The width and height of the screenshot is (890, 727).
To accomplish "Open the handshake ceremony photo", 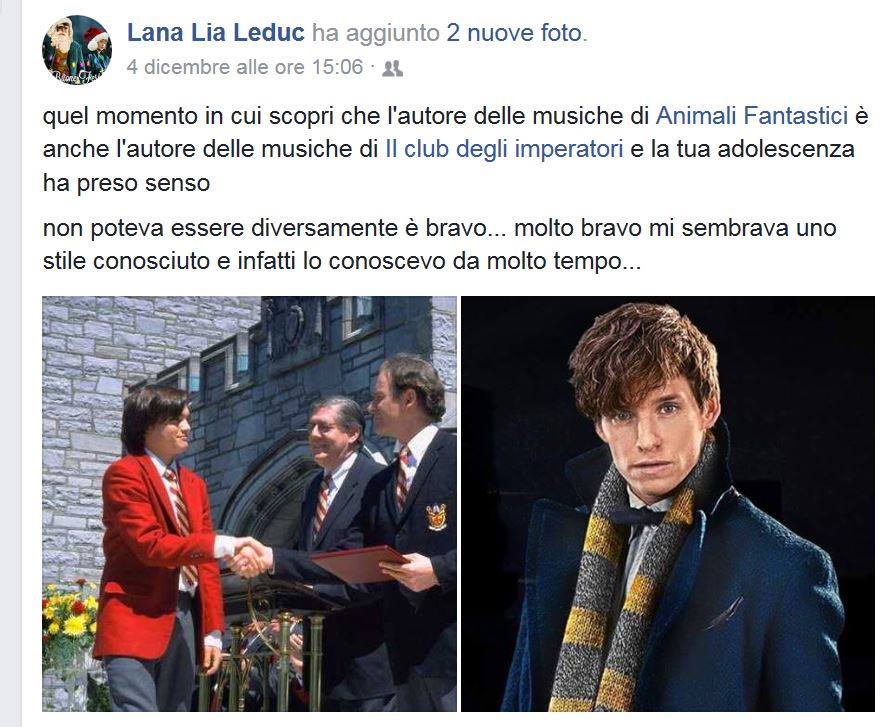I will click(249, 503).
